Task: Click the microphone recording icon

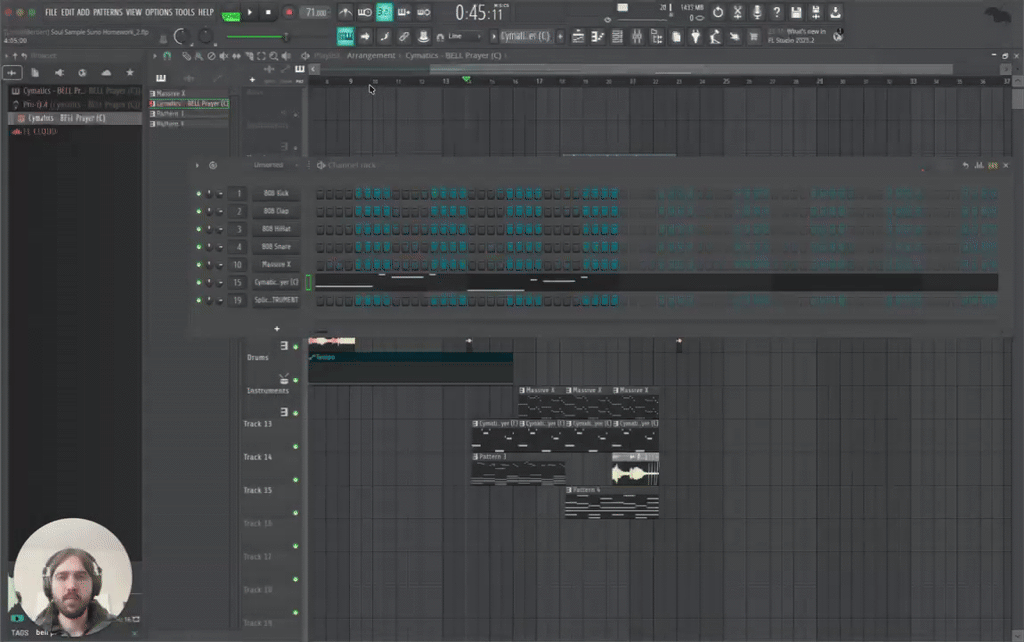Action: (x=757, y=12)
